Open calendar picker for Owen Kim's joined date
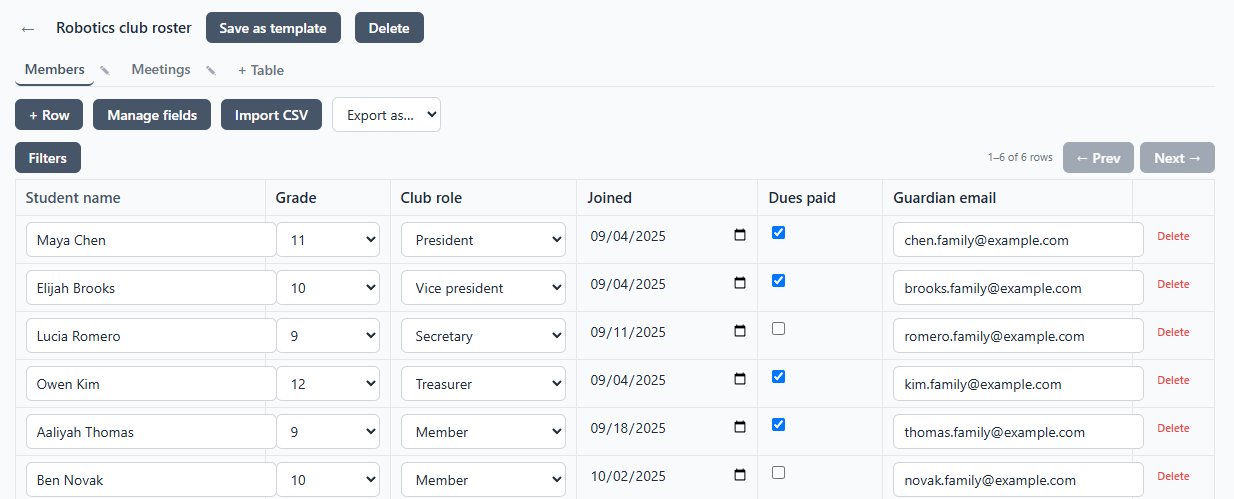 [740, 380]
